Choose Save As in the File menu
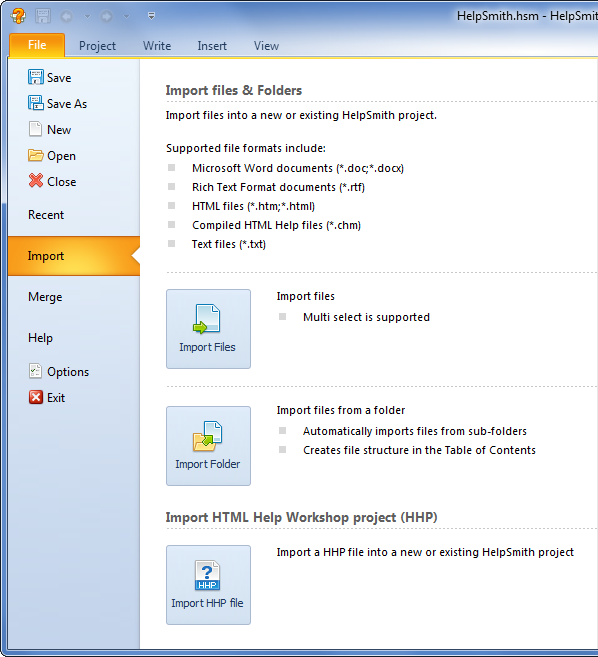This screenshot has height=657, width=598. 67,104
